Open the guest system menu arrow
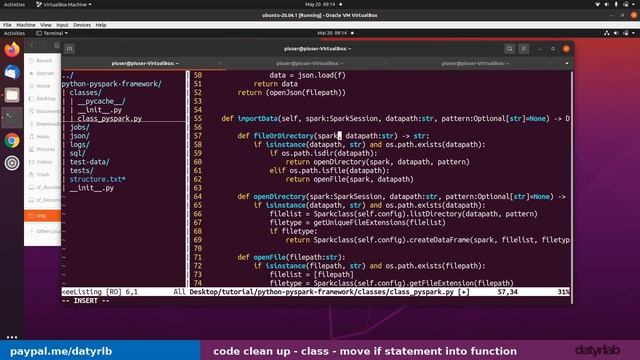The width and height of the screenshot is (640, 360). (x=633, y=33)
